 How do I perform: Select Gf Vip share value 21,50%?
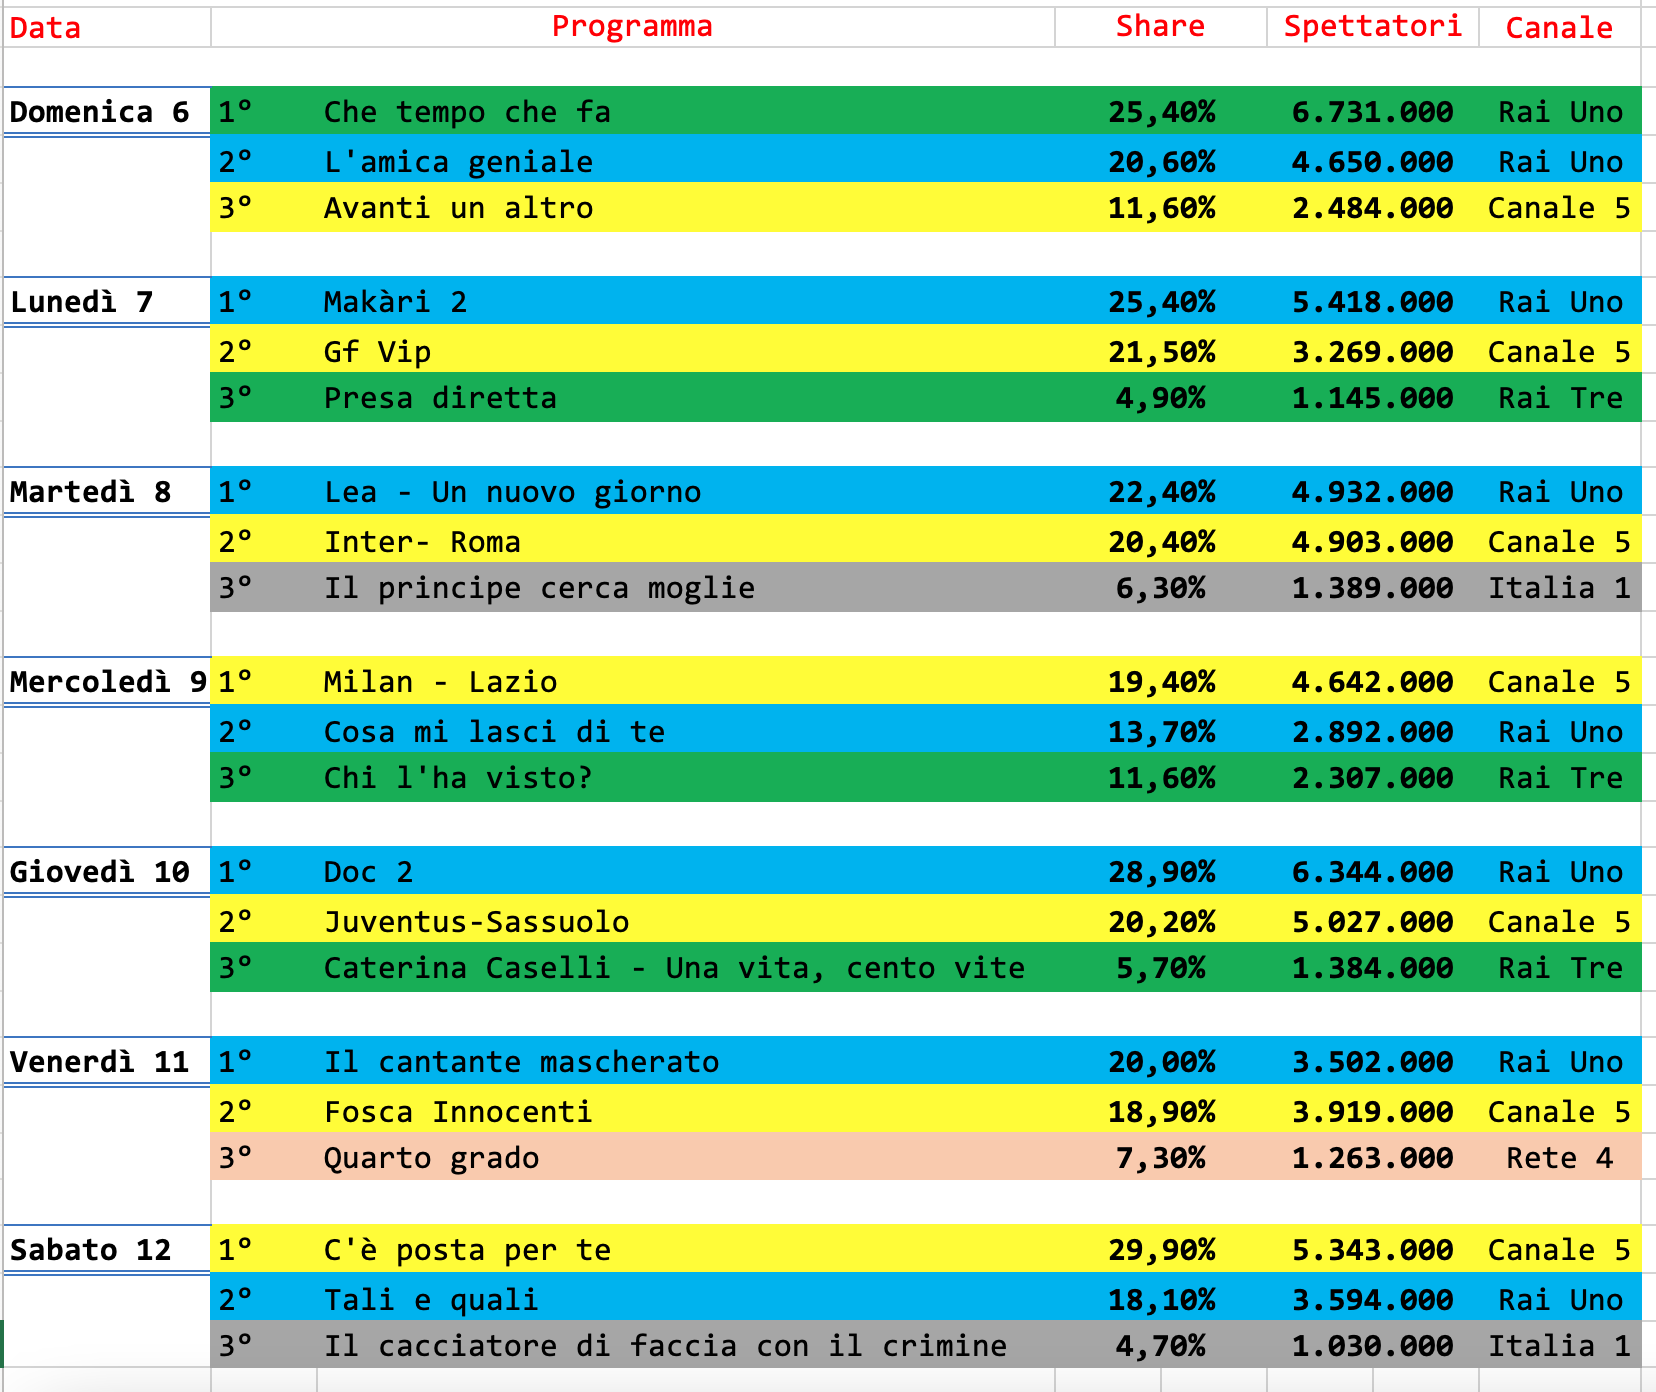coord(1161,352)
